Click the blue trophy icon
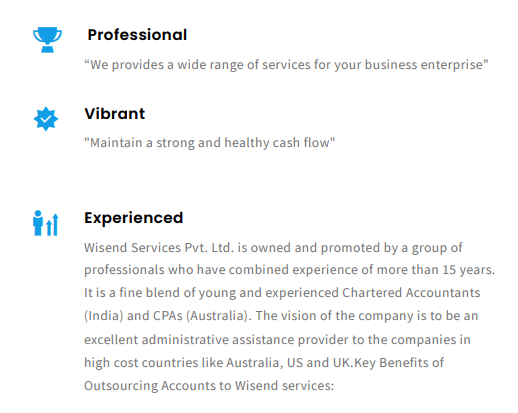Screen dimensions: 518x413 coord(47,40)
